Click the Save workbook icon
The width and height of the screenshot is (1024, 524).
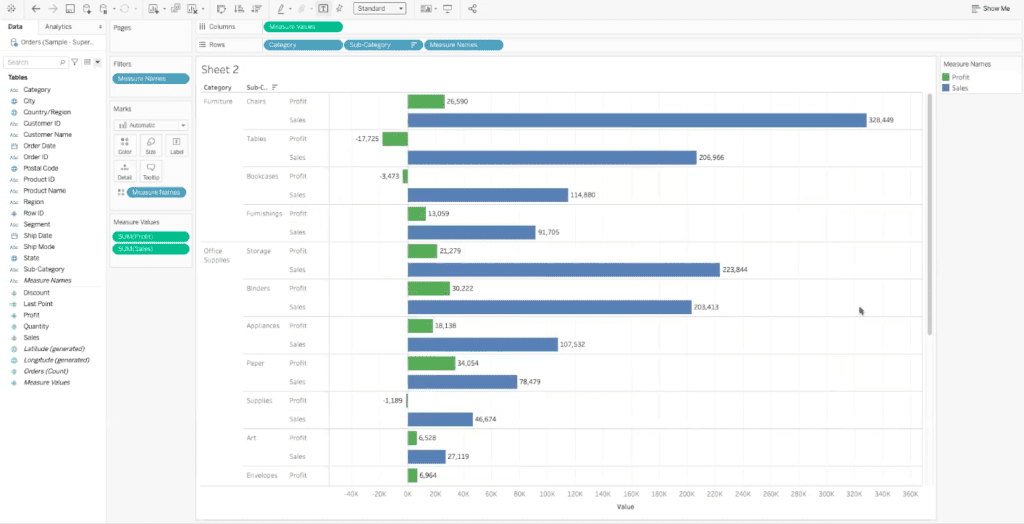pyautogui.click(x=70, y=9)
